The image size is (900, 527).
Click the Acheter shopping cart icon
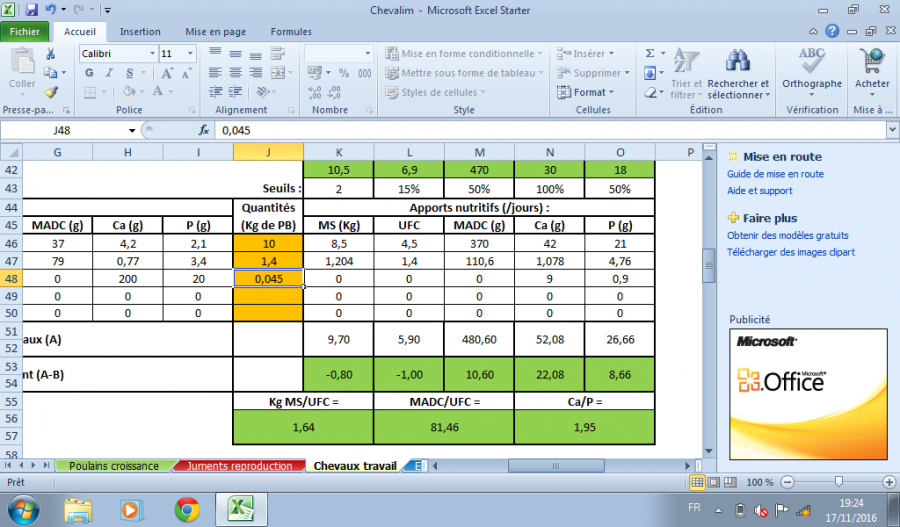point(871,68)
